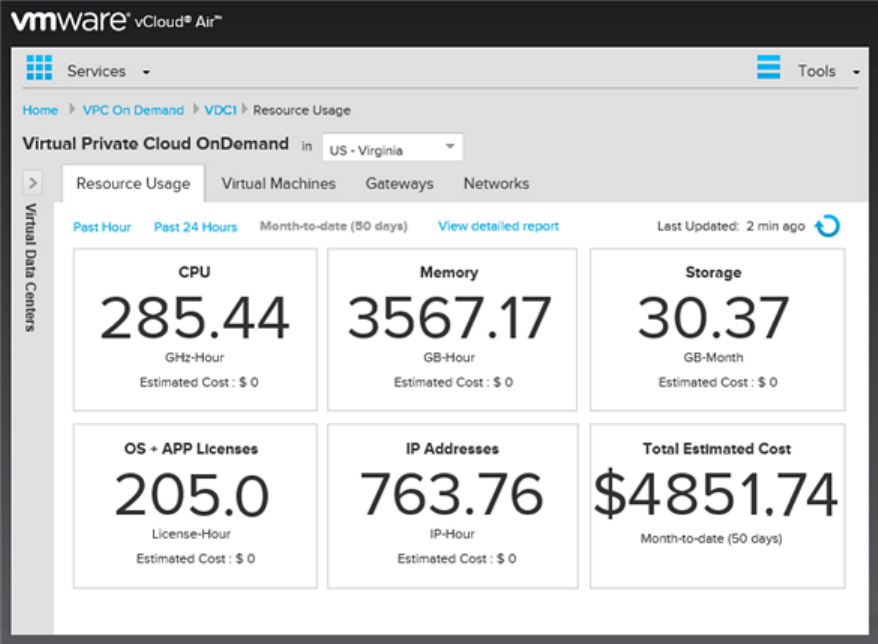This screenshot has width=878, height=644.
Task: Switch to the Resource Usage tab
Action: point(133,184)
